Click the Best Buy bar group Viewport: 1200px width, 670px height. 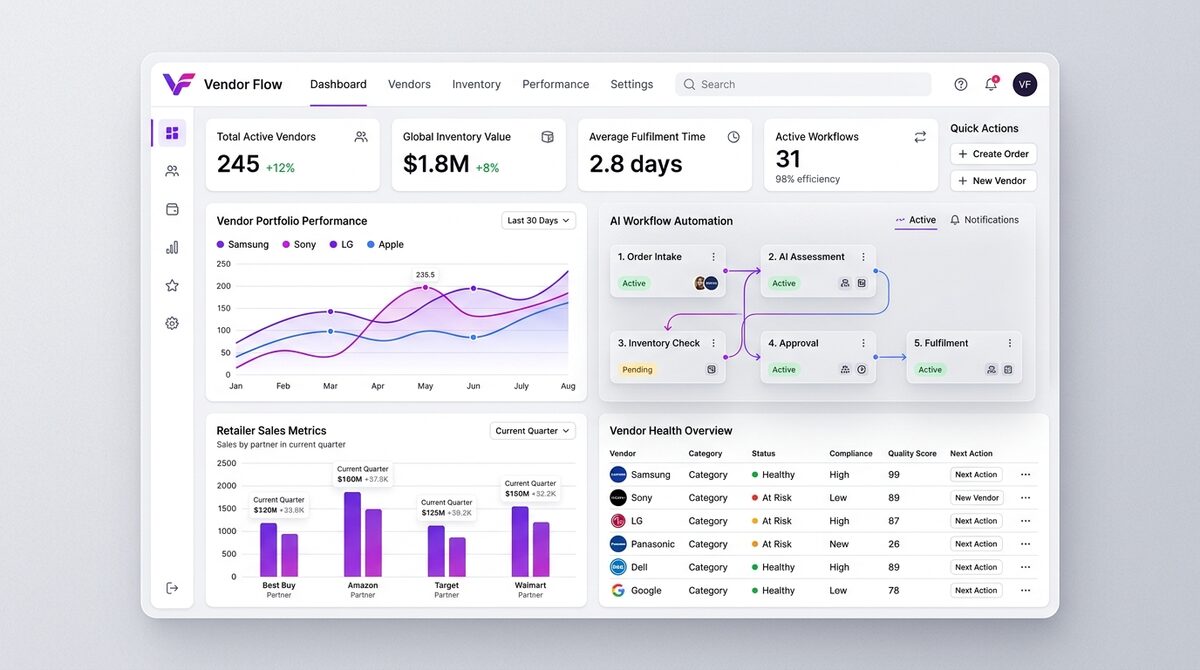coord(279,549)
